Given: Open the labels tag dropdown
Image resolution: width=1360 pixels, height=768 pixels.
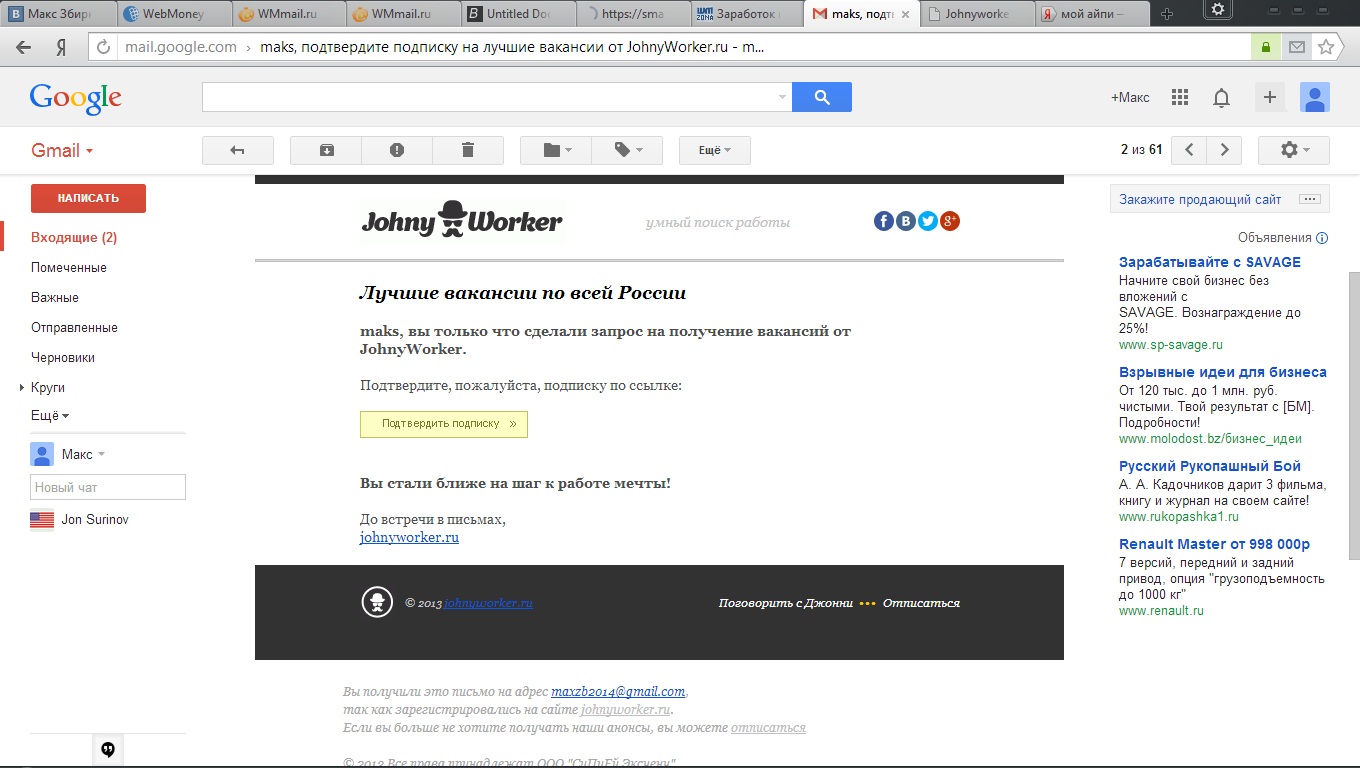Looking at the screenshot, I should pyautogui.click(x=627, y=150).
